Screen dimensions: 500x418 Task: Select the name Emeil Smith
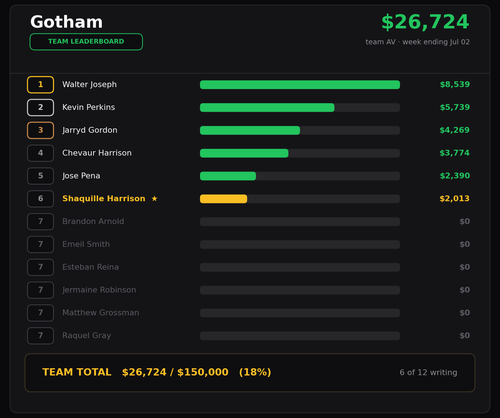pyautogui.click(x=86, y=244)
